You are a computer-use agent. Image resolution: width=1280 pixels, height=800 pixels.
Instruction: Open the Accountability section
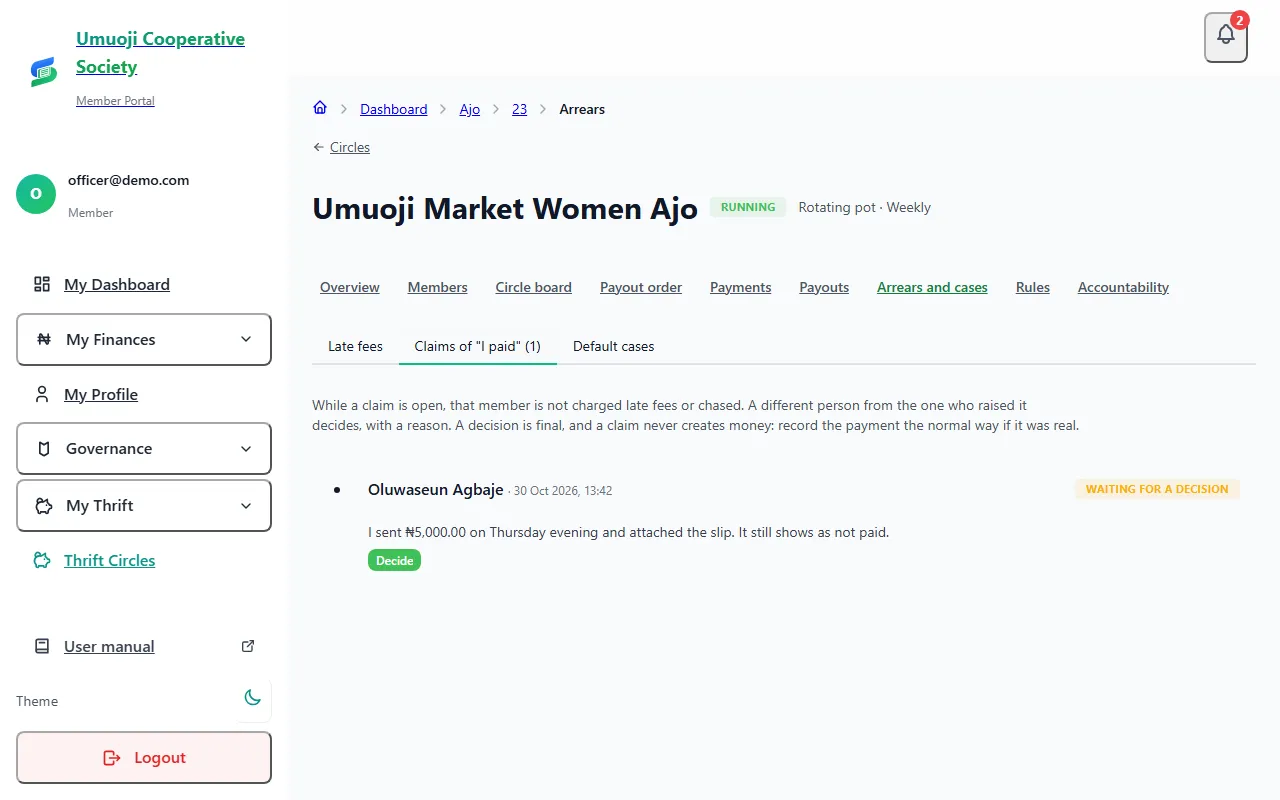point(1123,287)
